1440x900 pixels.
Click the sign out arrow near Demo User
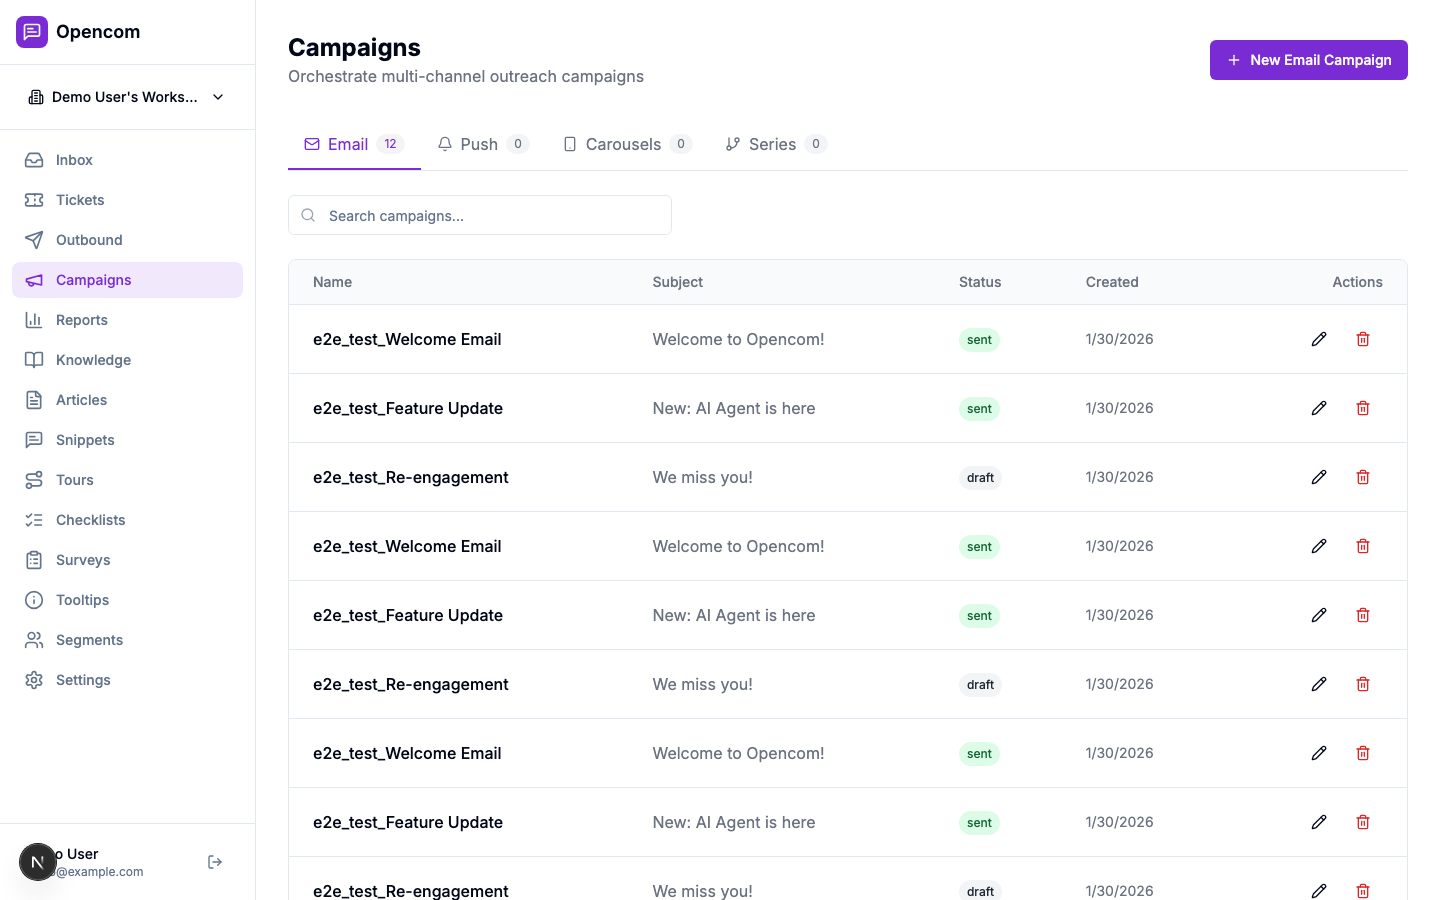[214, 861]
